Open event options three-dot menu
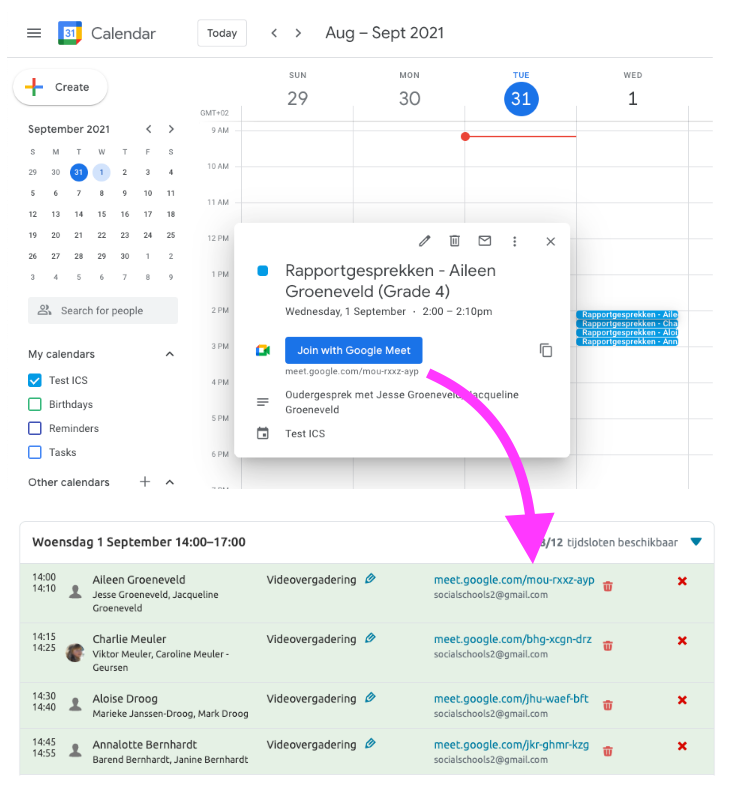The width and height of the screenshot is (732, 794). click(x=515, y=241)
